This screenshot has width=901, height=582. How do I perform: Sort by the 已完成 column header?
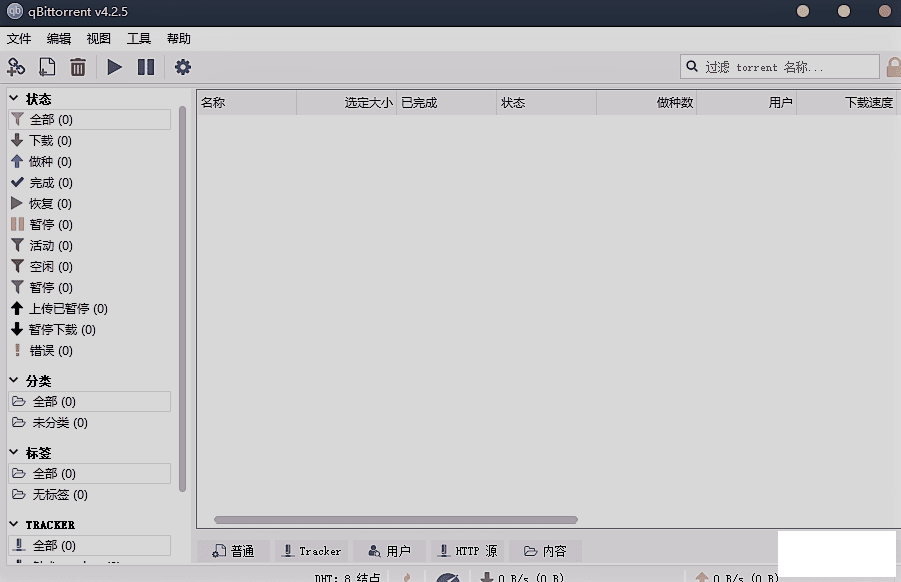446,103
